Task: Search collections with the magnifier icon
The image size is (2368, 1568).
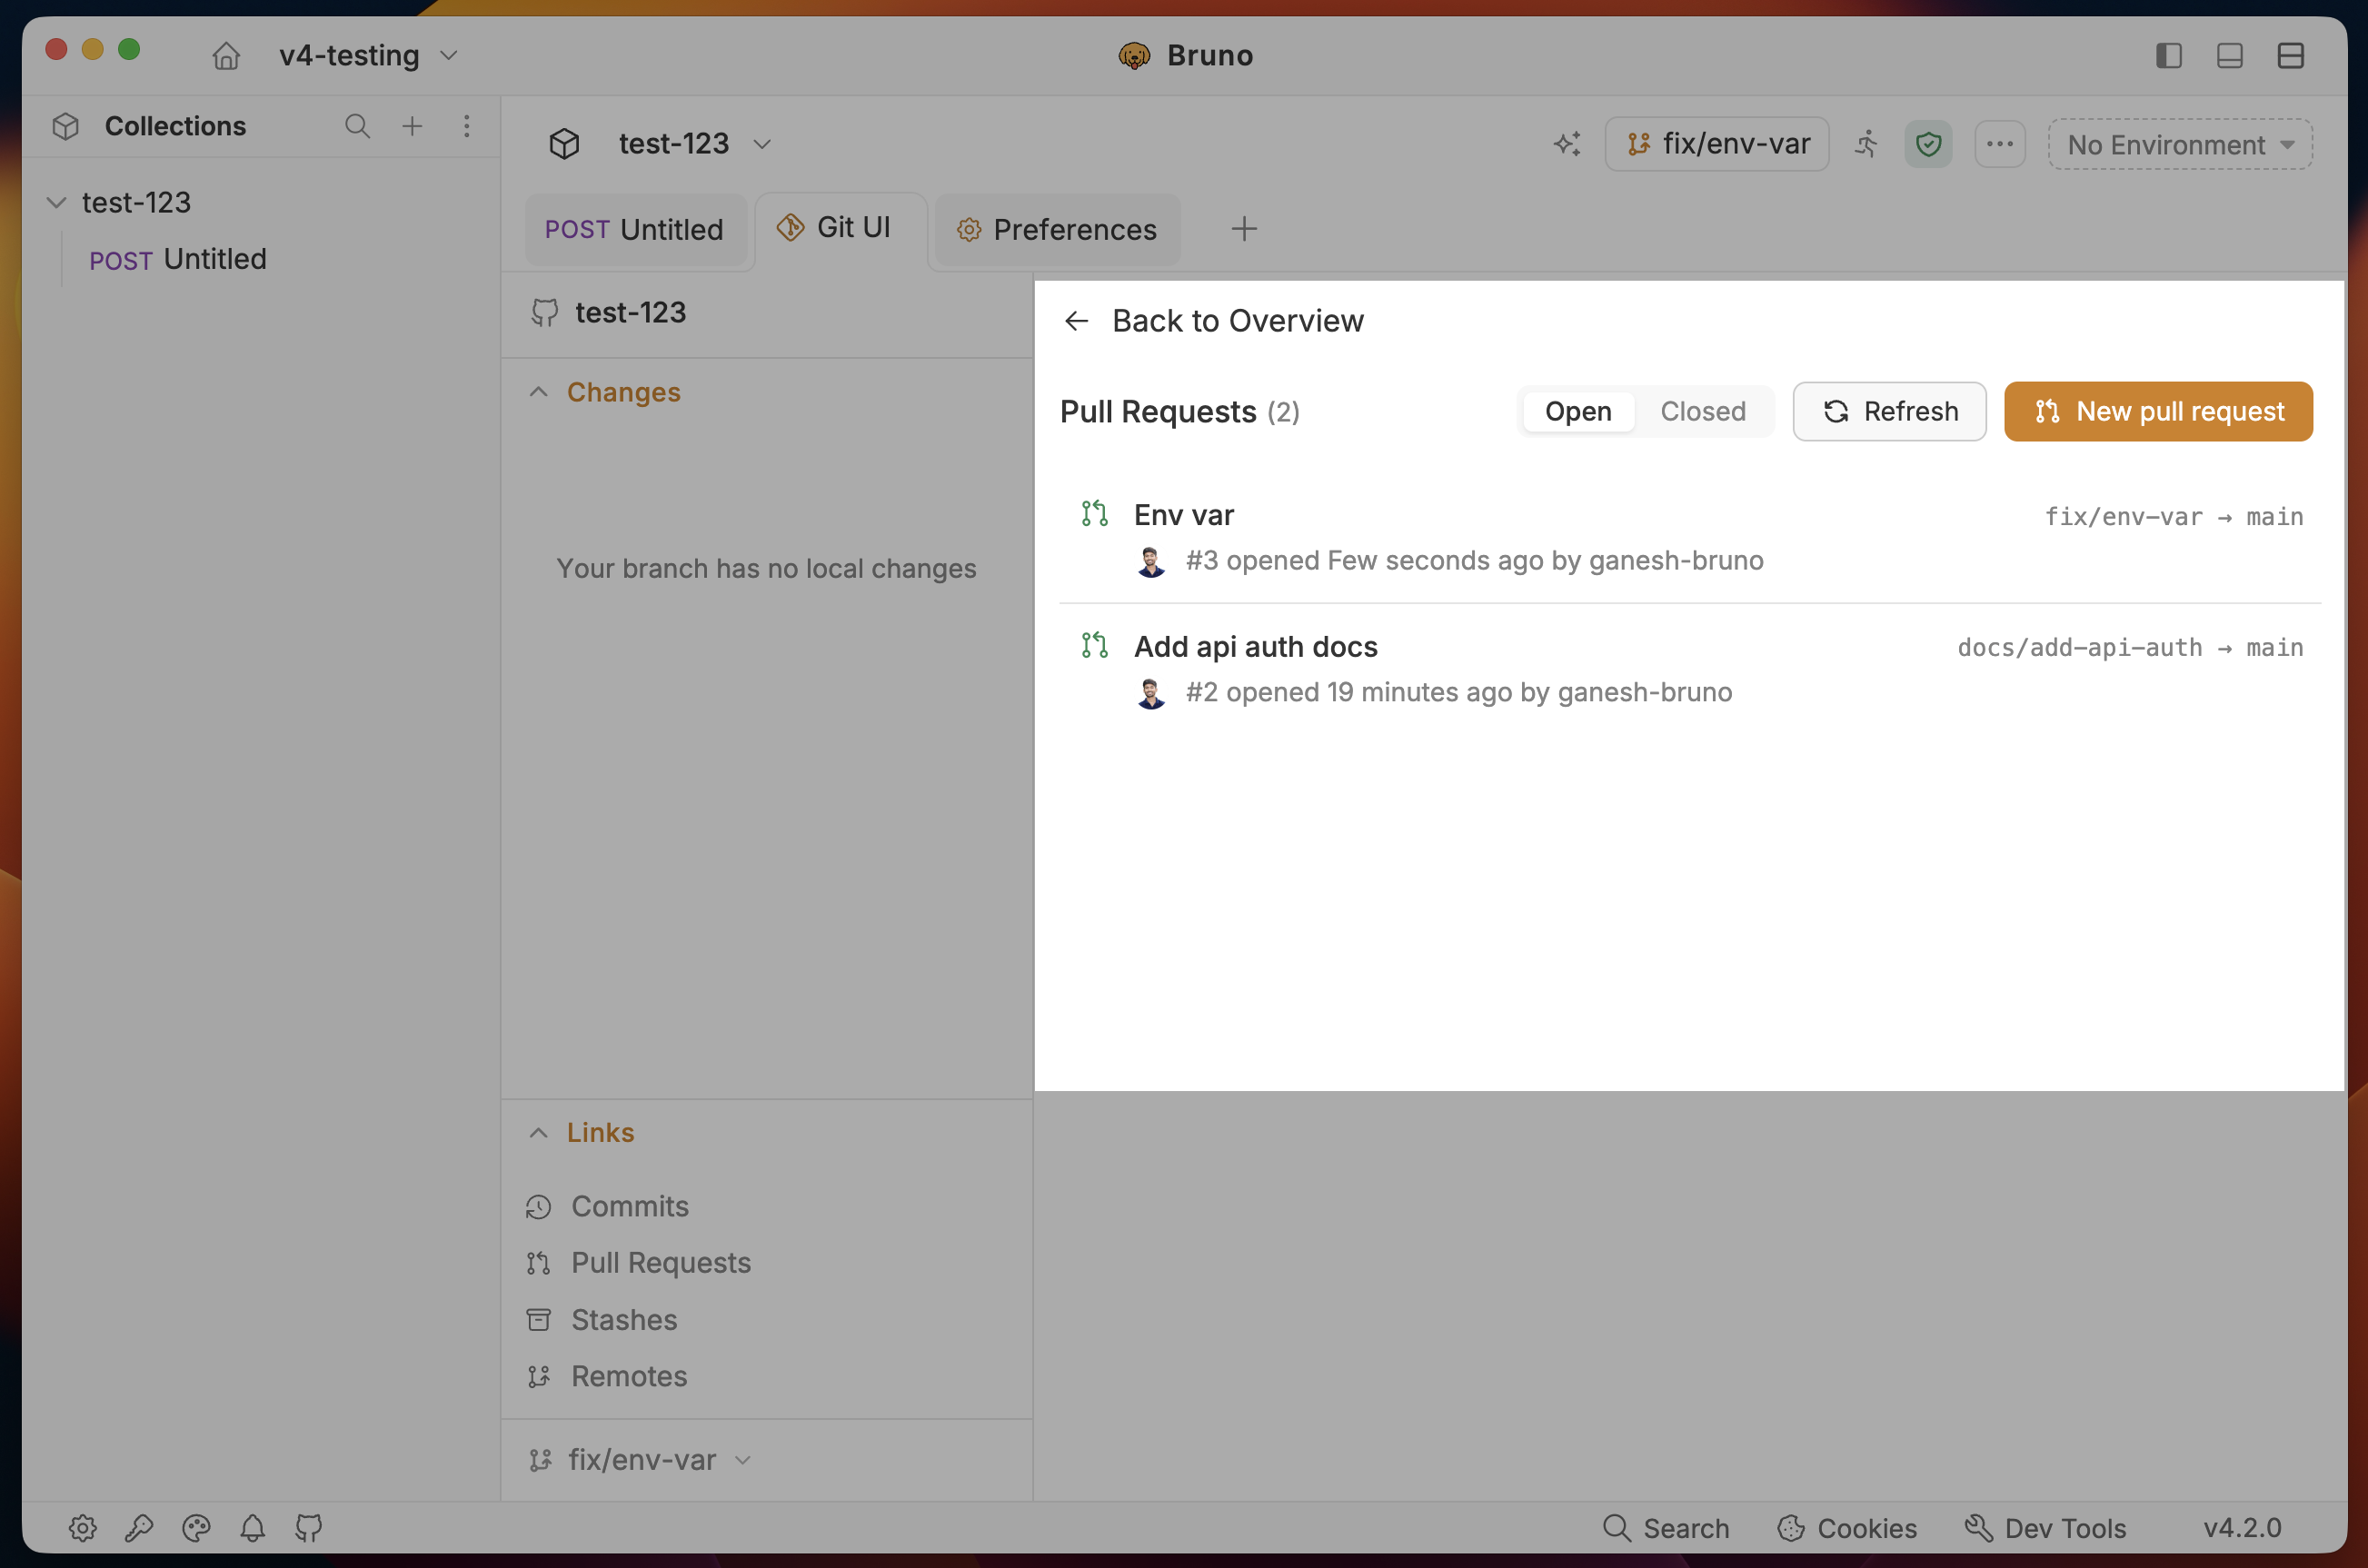Action: [x=357, y=126]
